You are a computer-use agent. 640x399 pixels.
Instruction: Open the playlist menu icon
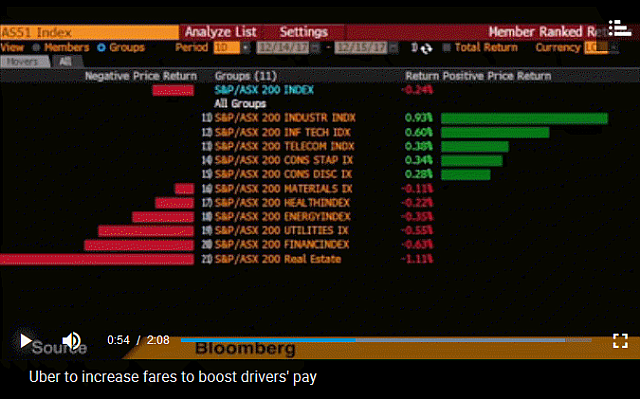click(619, 28)
